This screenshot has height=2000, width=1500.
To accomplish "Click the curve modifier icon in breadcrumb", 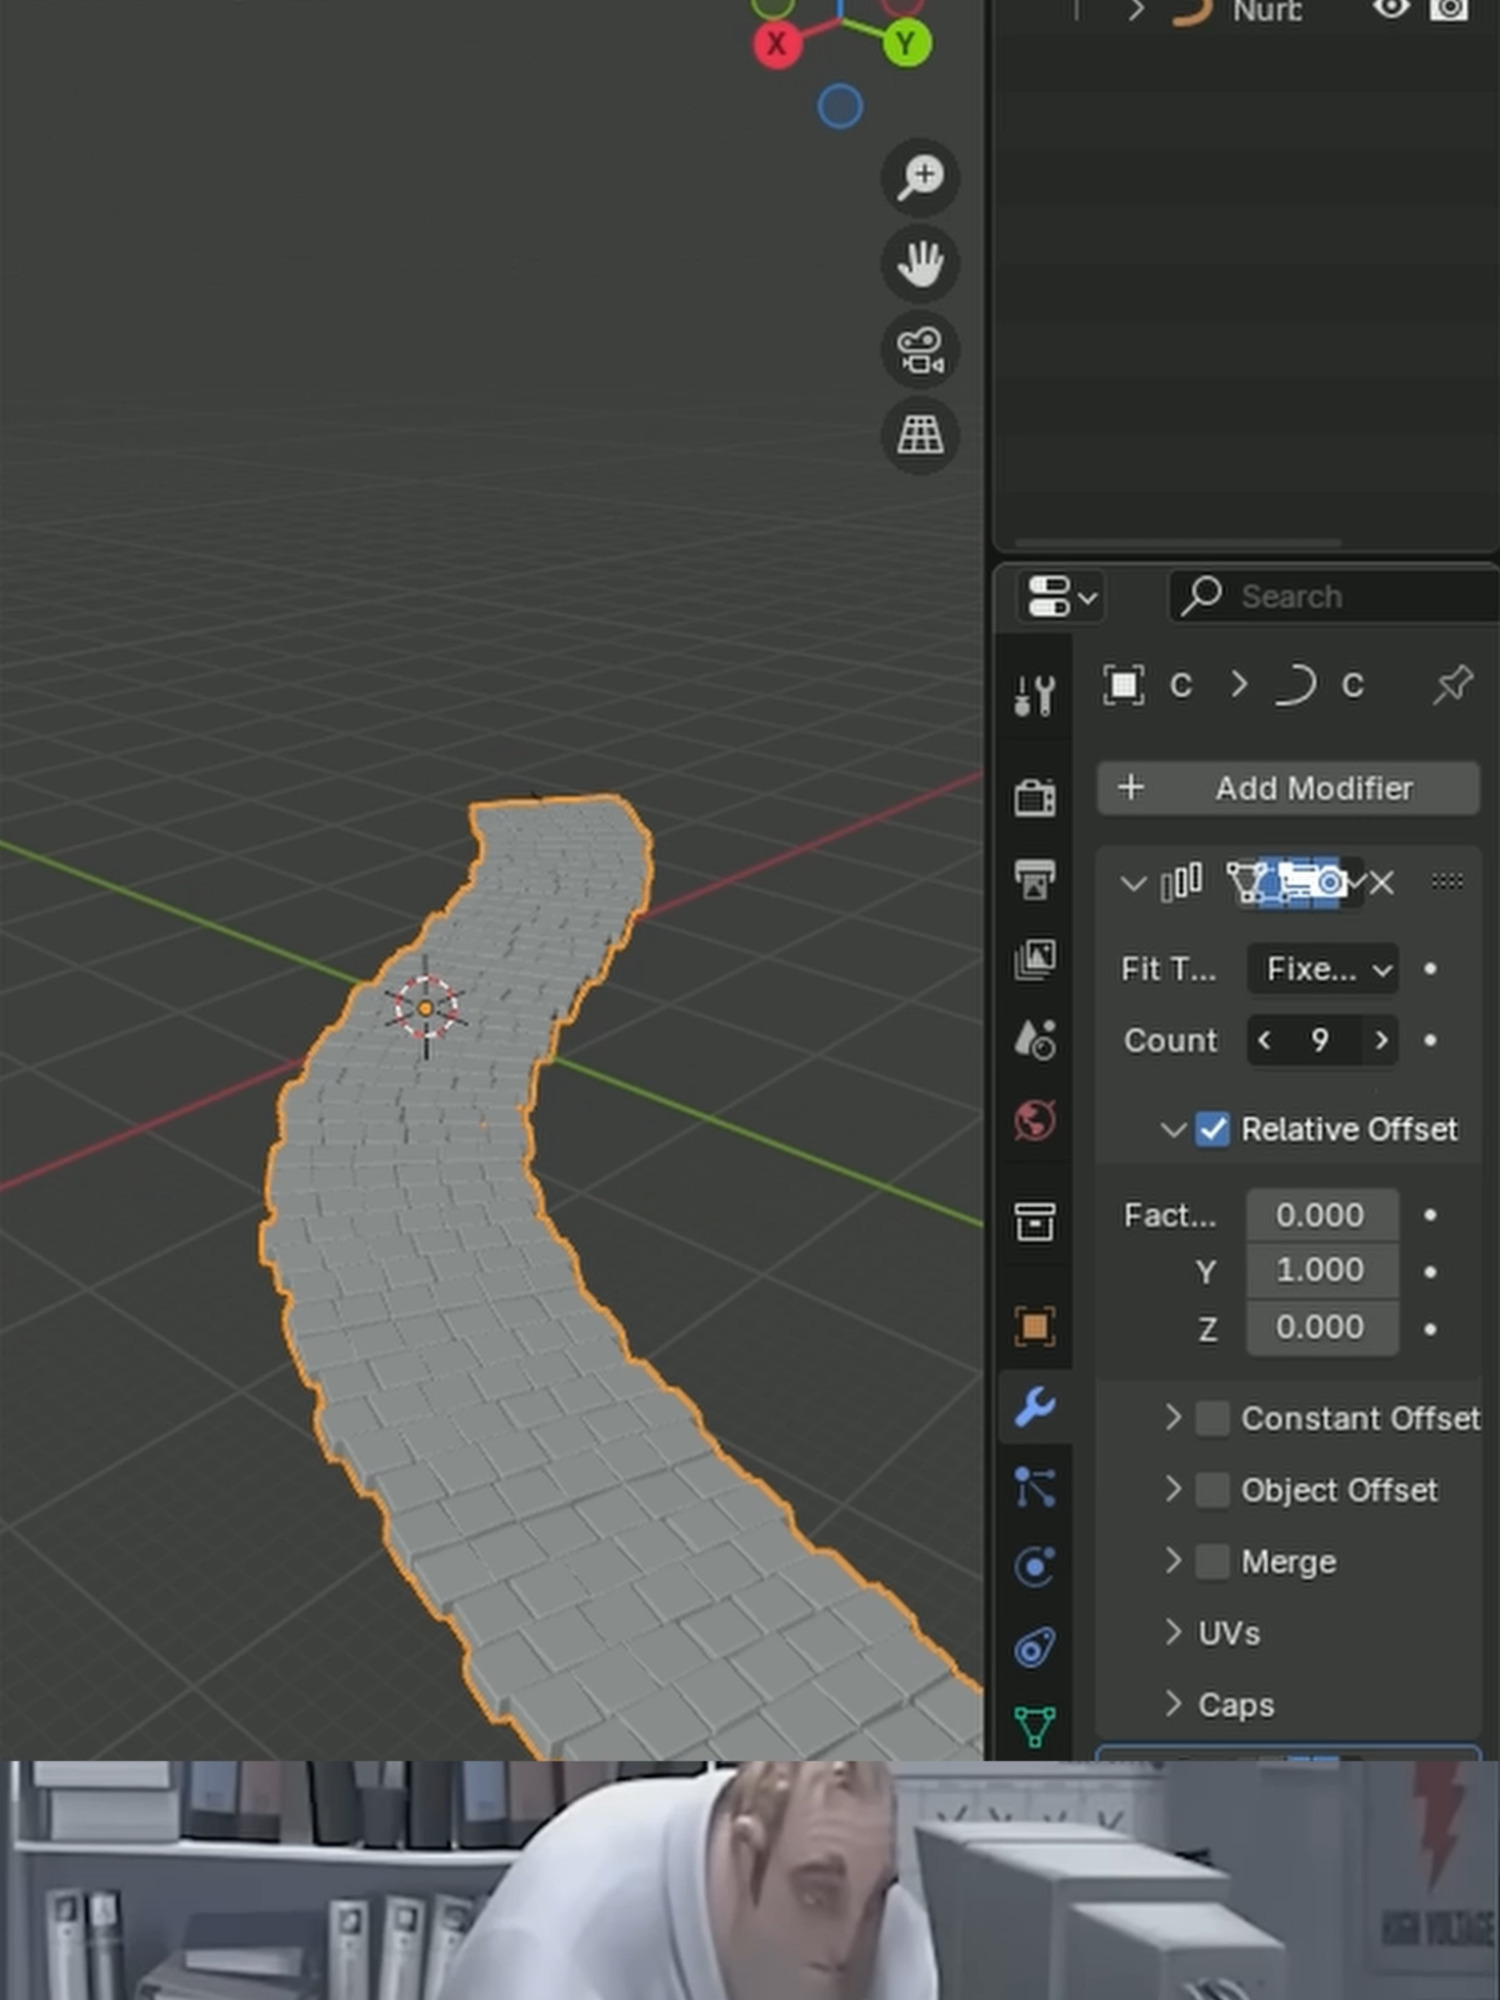I will coord(1295,685).
